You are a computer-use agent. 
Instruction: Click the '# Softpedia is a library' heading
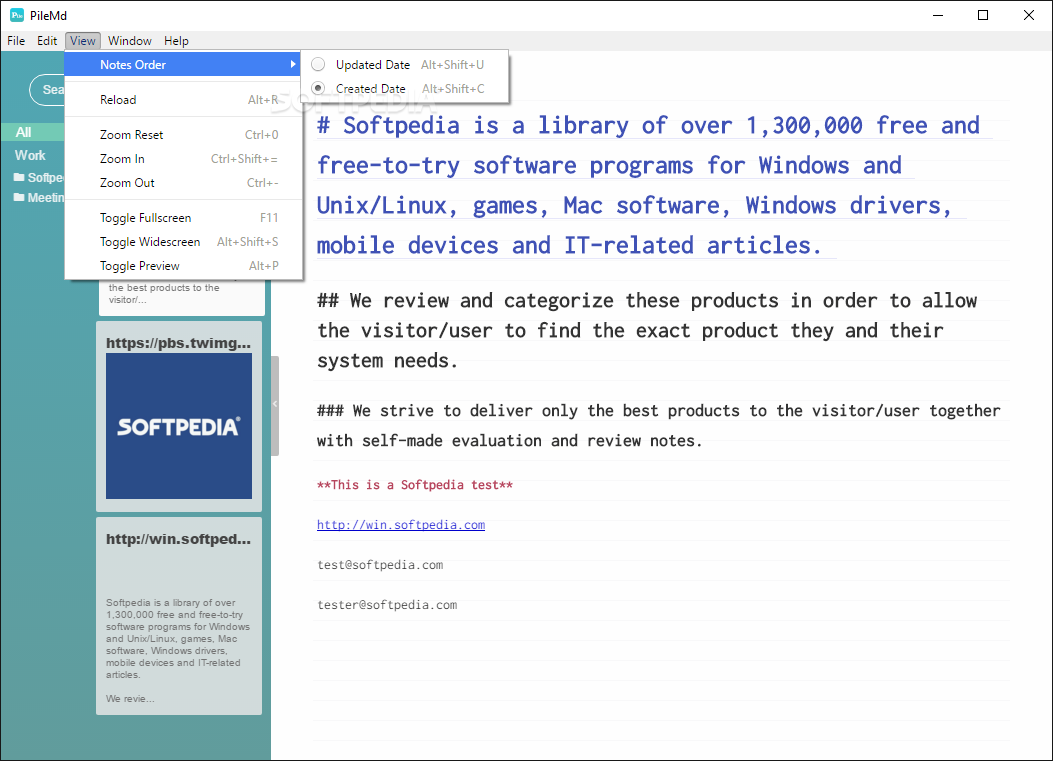pyautogui.click(x=648, y=185)
